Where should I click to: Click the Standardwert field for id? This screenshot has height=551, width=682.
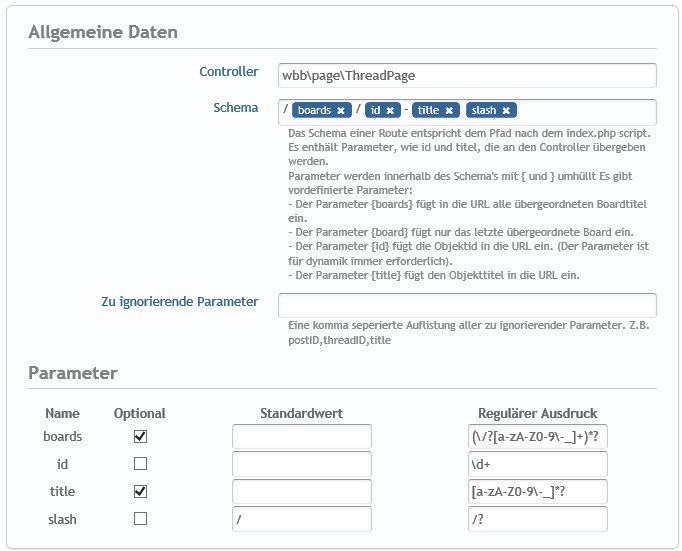(301, 464)
